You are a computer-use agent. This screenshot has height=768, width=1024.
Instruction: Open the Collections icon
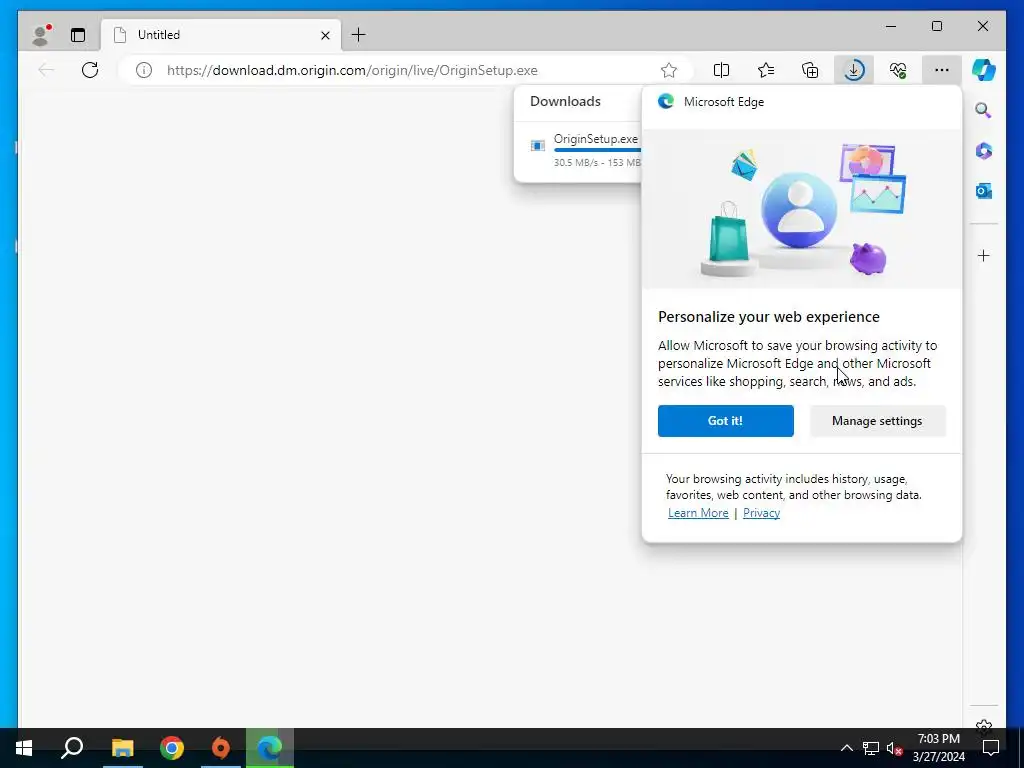tap(810, 70)
